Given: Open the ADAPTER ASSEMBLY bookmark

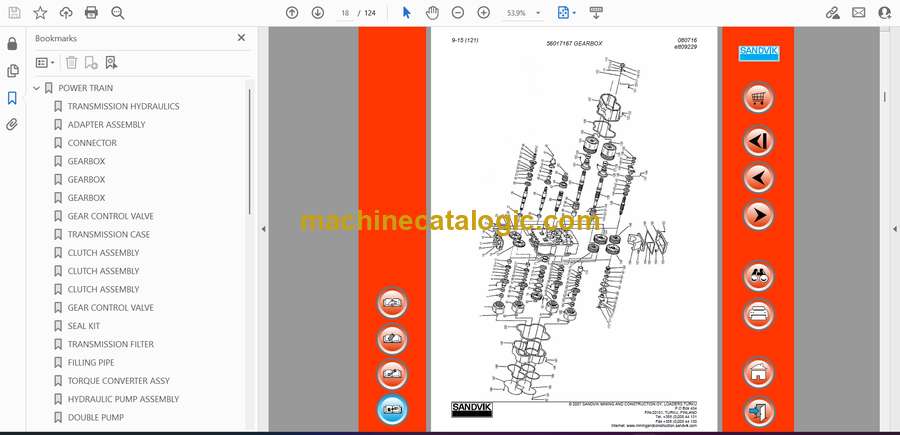Looking at the screenshot, I should coord(106,125).
